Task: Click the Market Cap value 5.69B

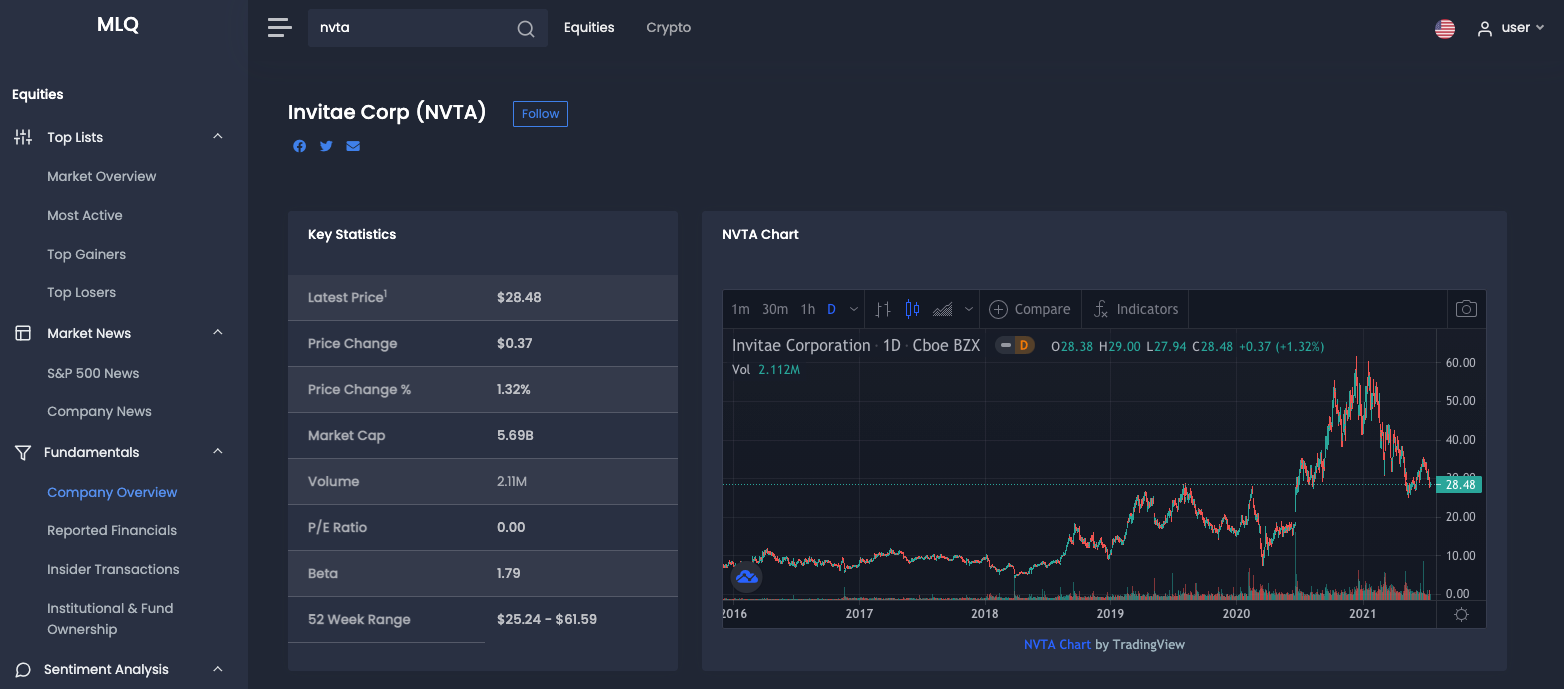Action: tap(516, 435)
